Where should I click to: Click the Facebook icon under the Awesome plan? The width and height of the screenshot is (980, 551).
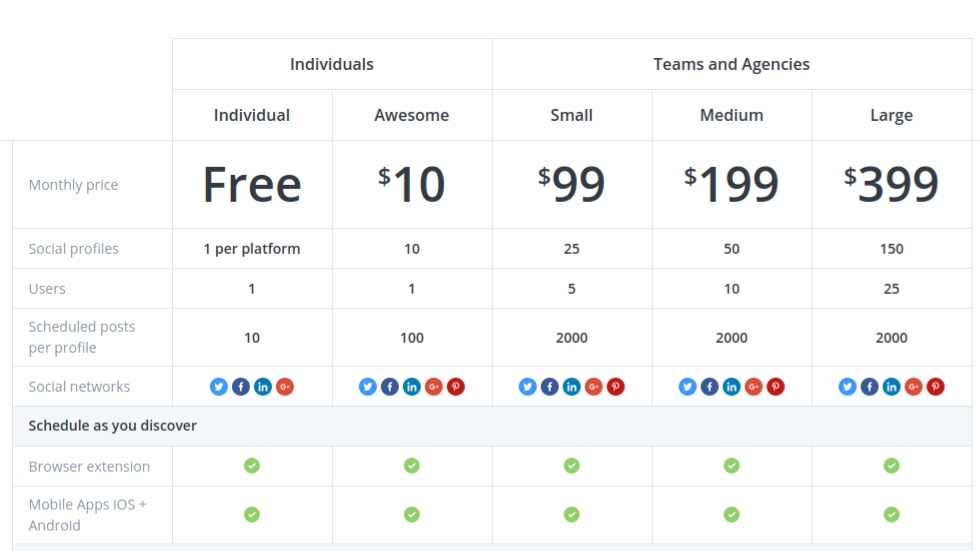(390, 387)
